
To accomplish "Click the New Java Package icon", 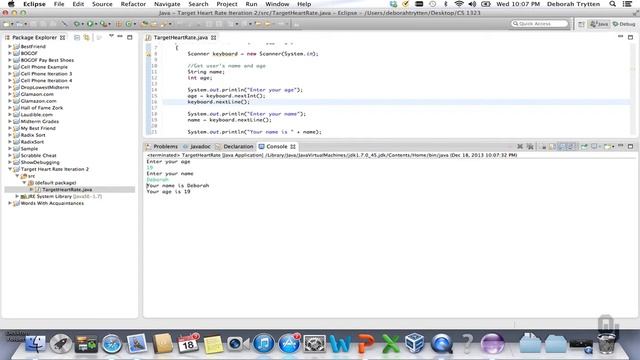I will coord(119,24).
